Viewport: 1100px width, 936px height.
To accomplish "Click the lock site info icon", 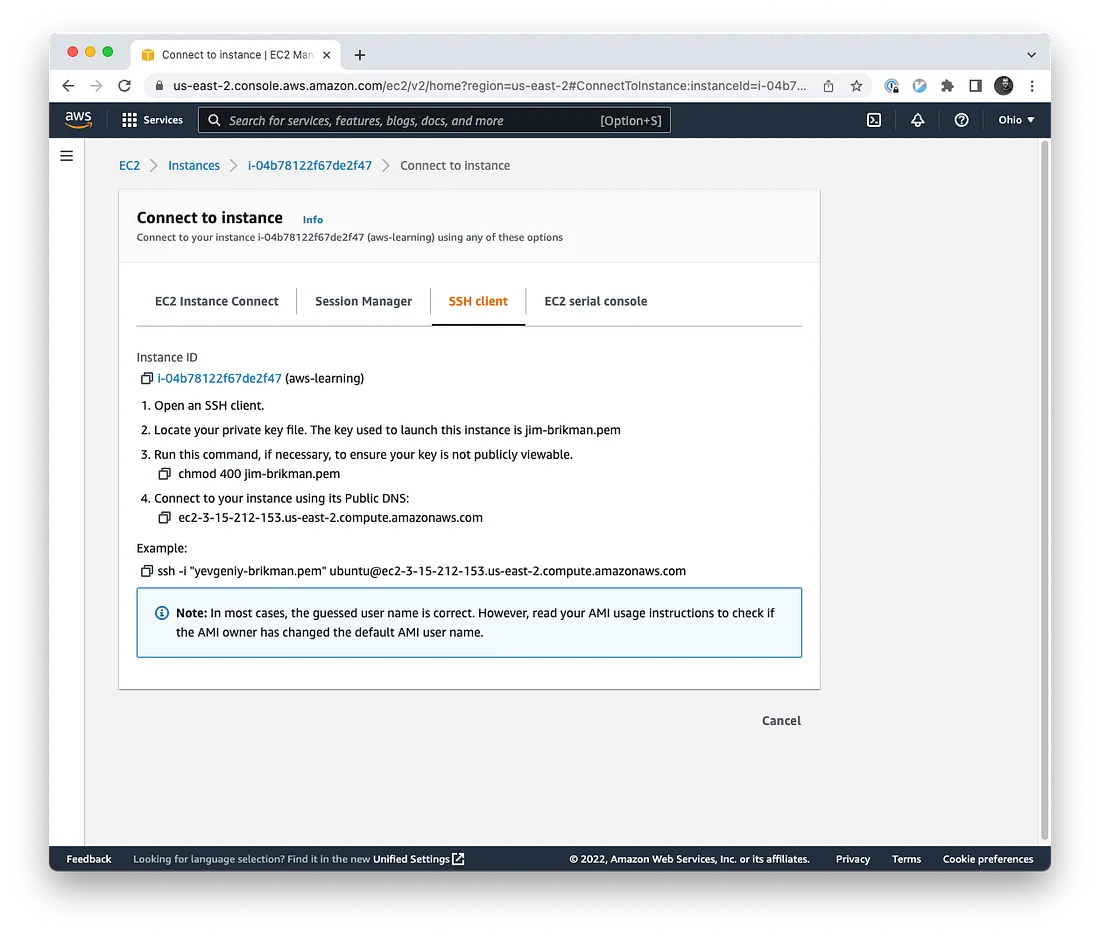I will [x=159, y=86].
